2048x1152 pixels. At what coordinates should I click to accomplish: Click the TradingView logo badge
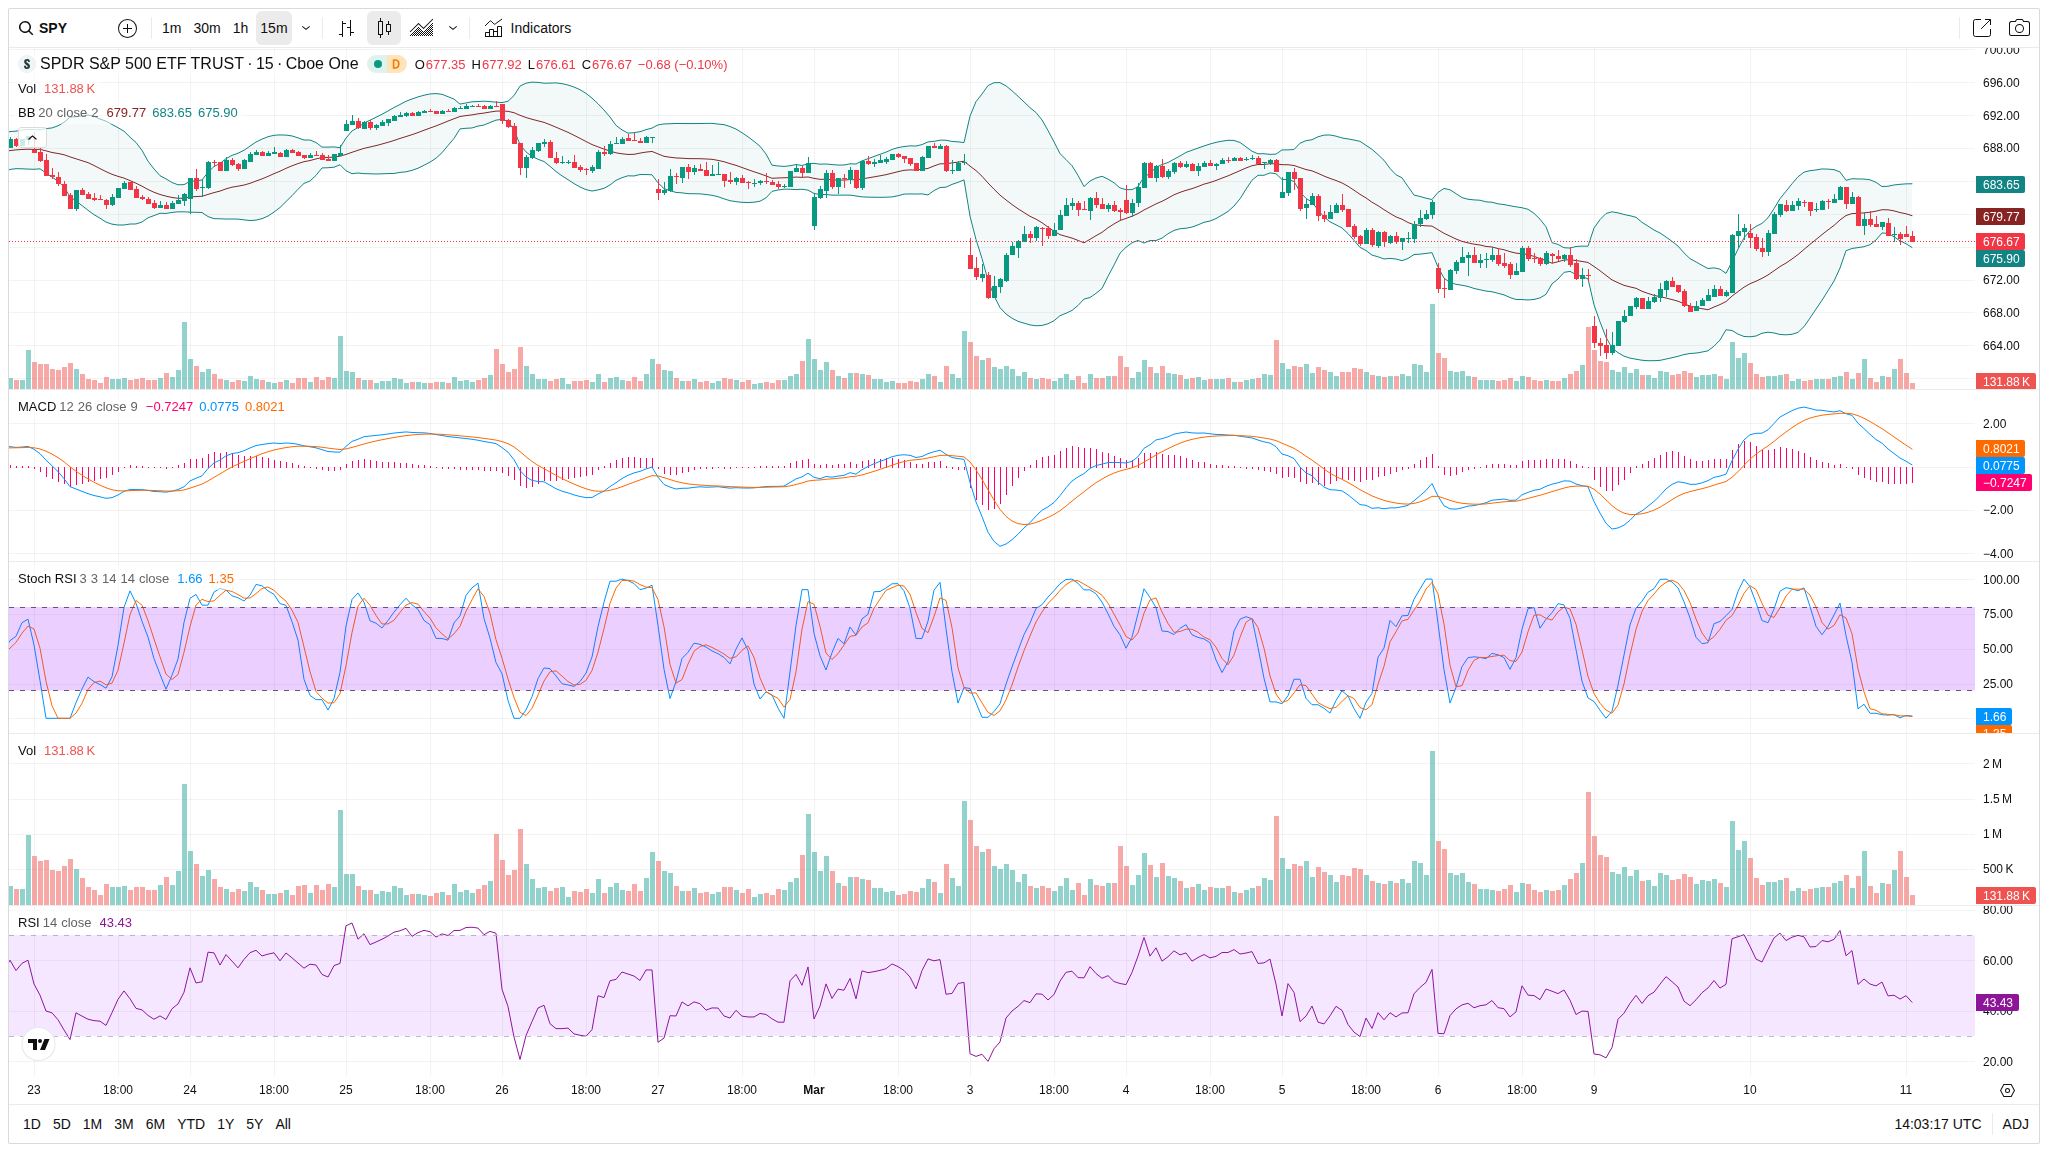(39, 1044)
